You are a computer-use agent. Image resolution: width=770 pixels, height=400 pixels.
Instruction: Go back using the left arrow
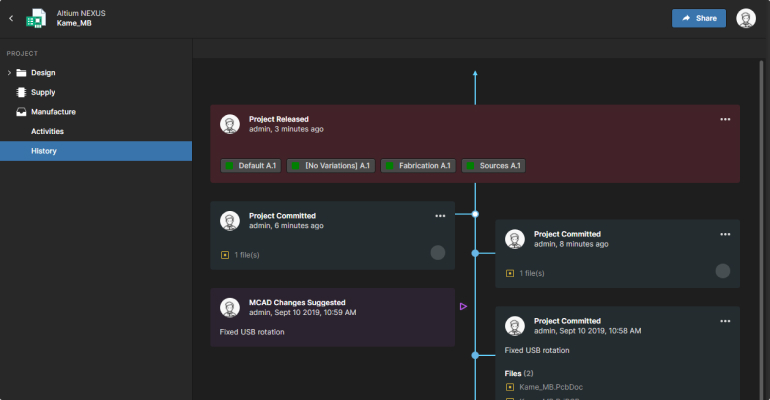(x=11, y=18)
